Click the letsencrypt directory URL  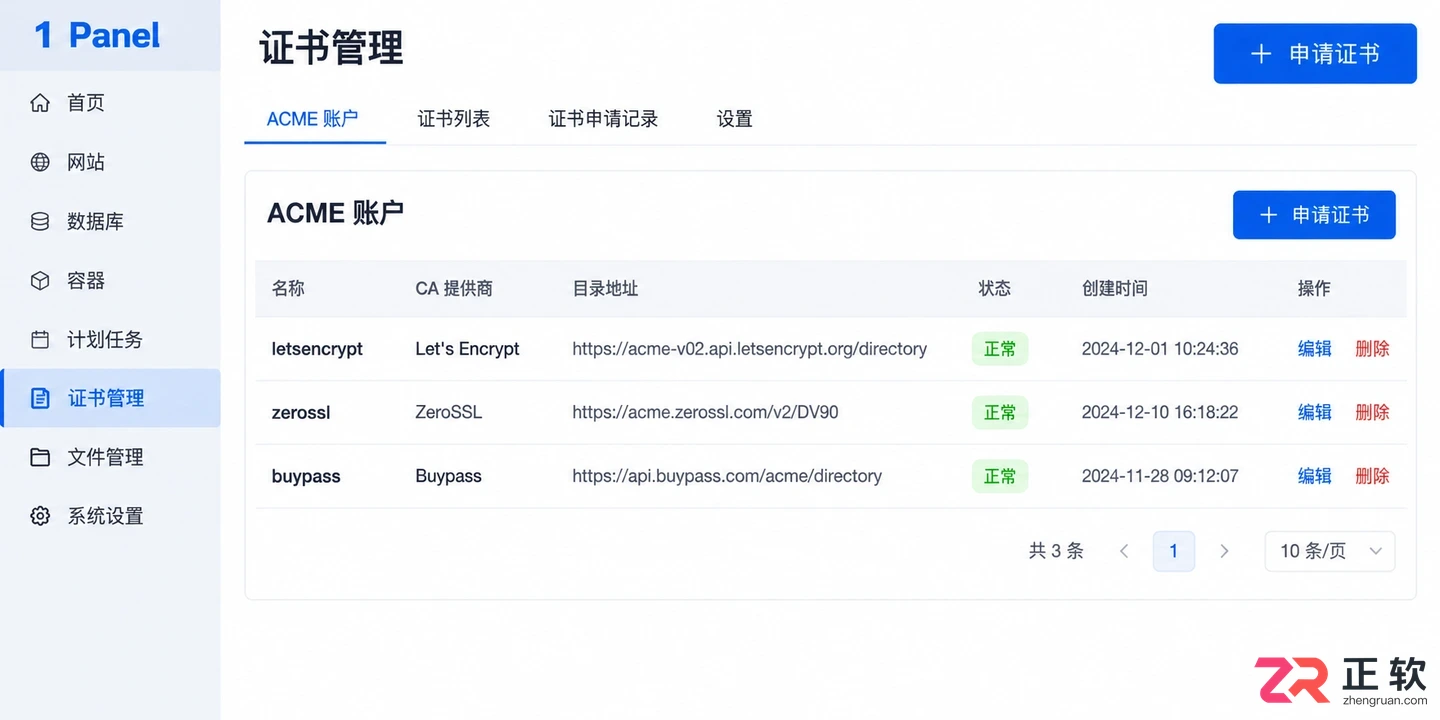[x=750, y=349]
